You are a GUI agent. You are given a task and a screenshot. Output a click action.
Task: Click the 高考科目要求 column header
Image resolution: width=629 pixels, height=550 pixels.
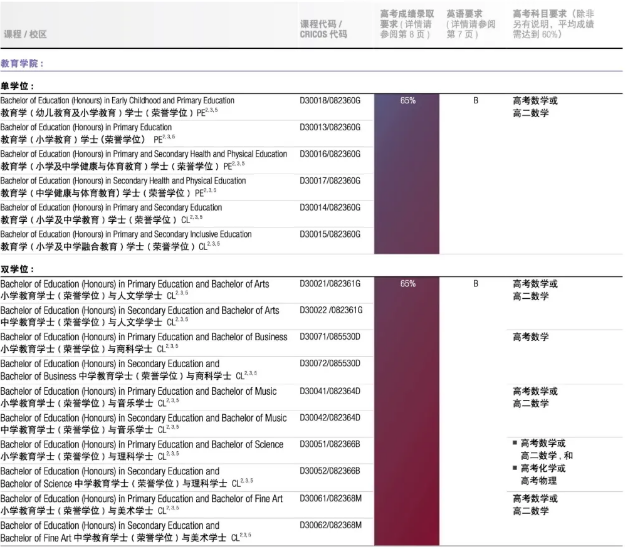(562, 22)
